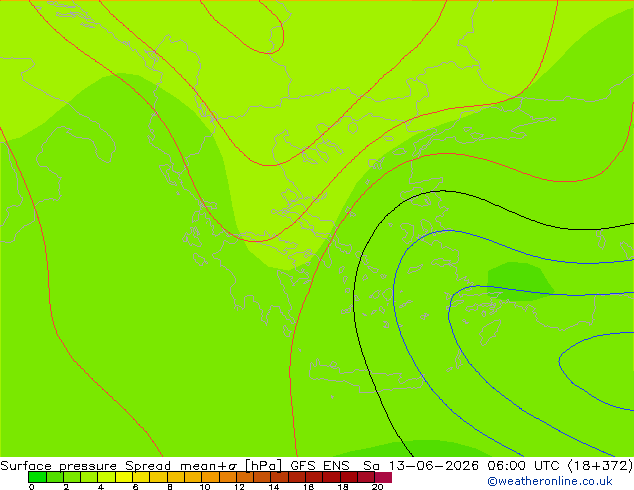Click the 'mean+σ' caption text
Screen dimensions: 634x490
tap(208, 466)
